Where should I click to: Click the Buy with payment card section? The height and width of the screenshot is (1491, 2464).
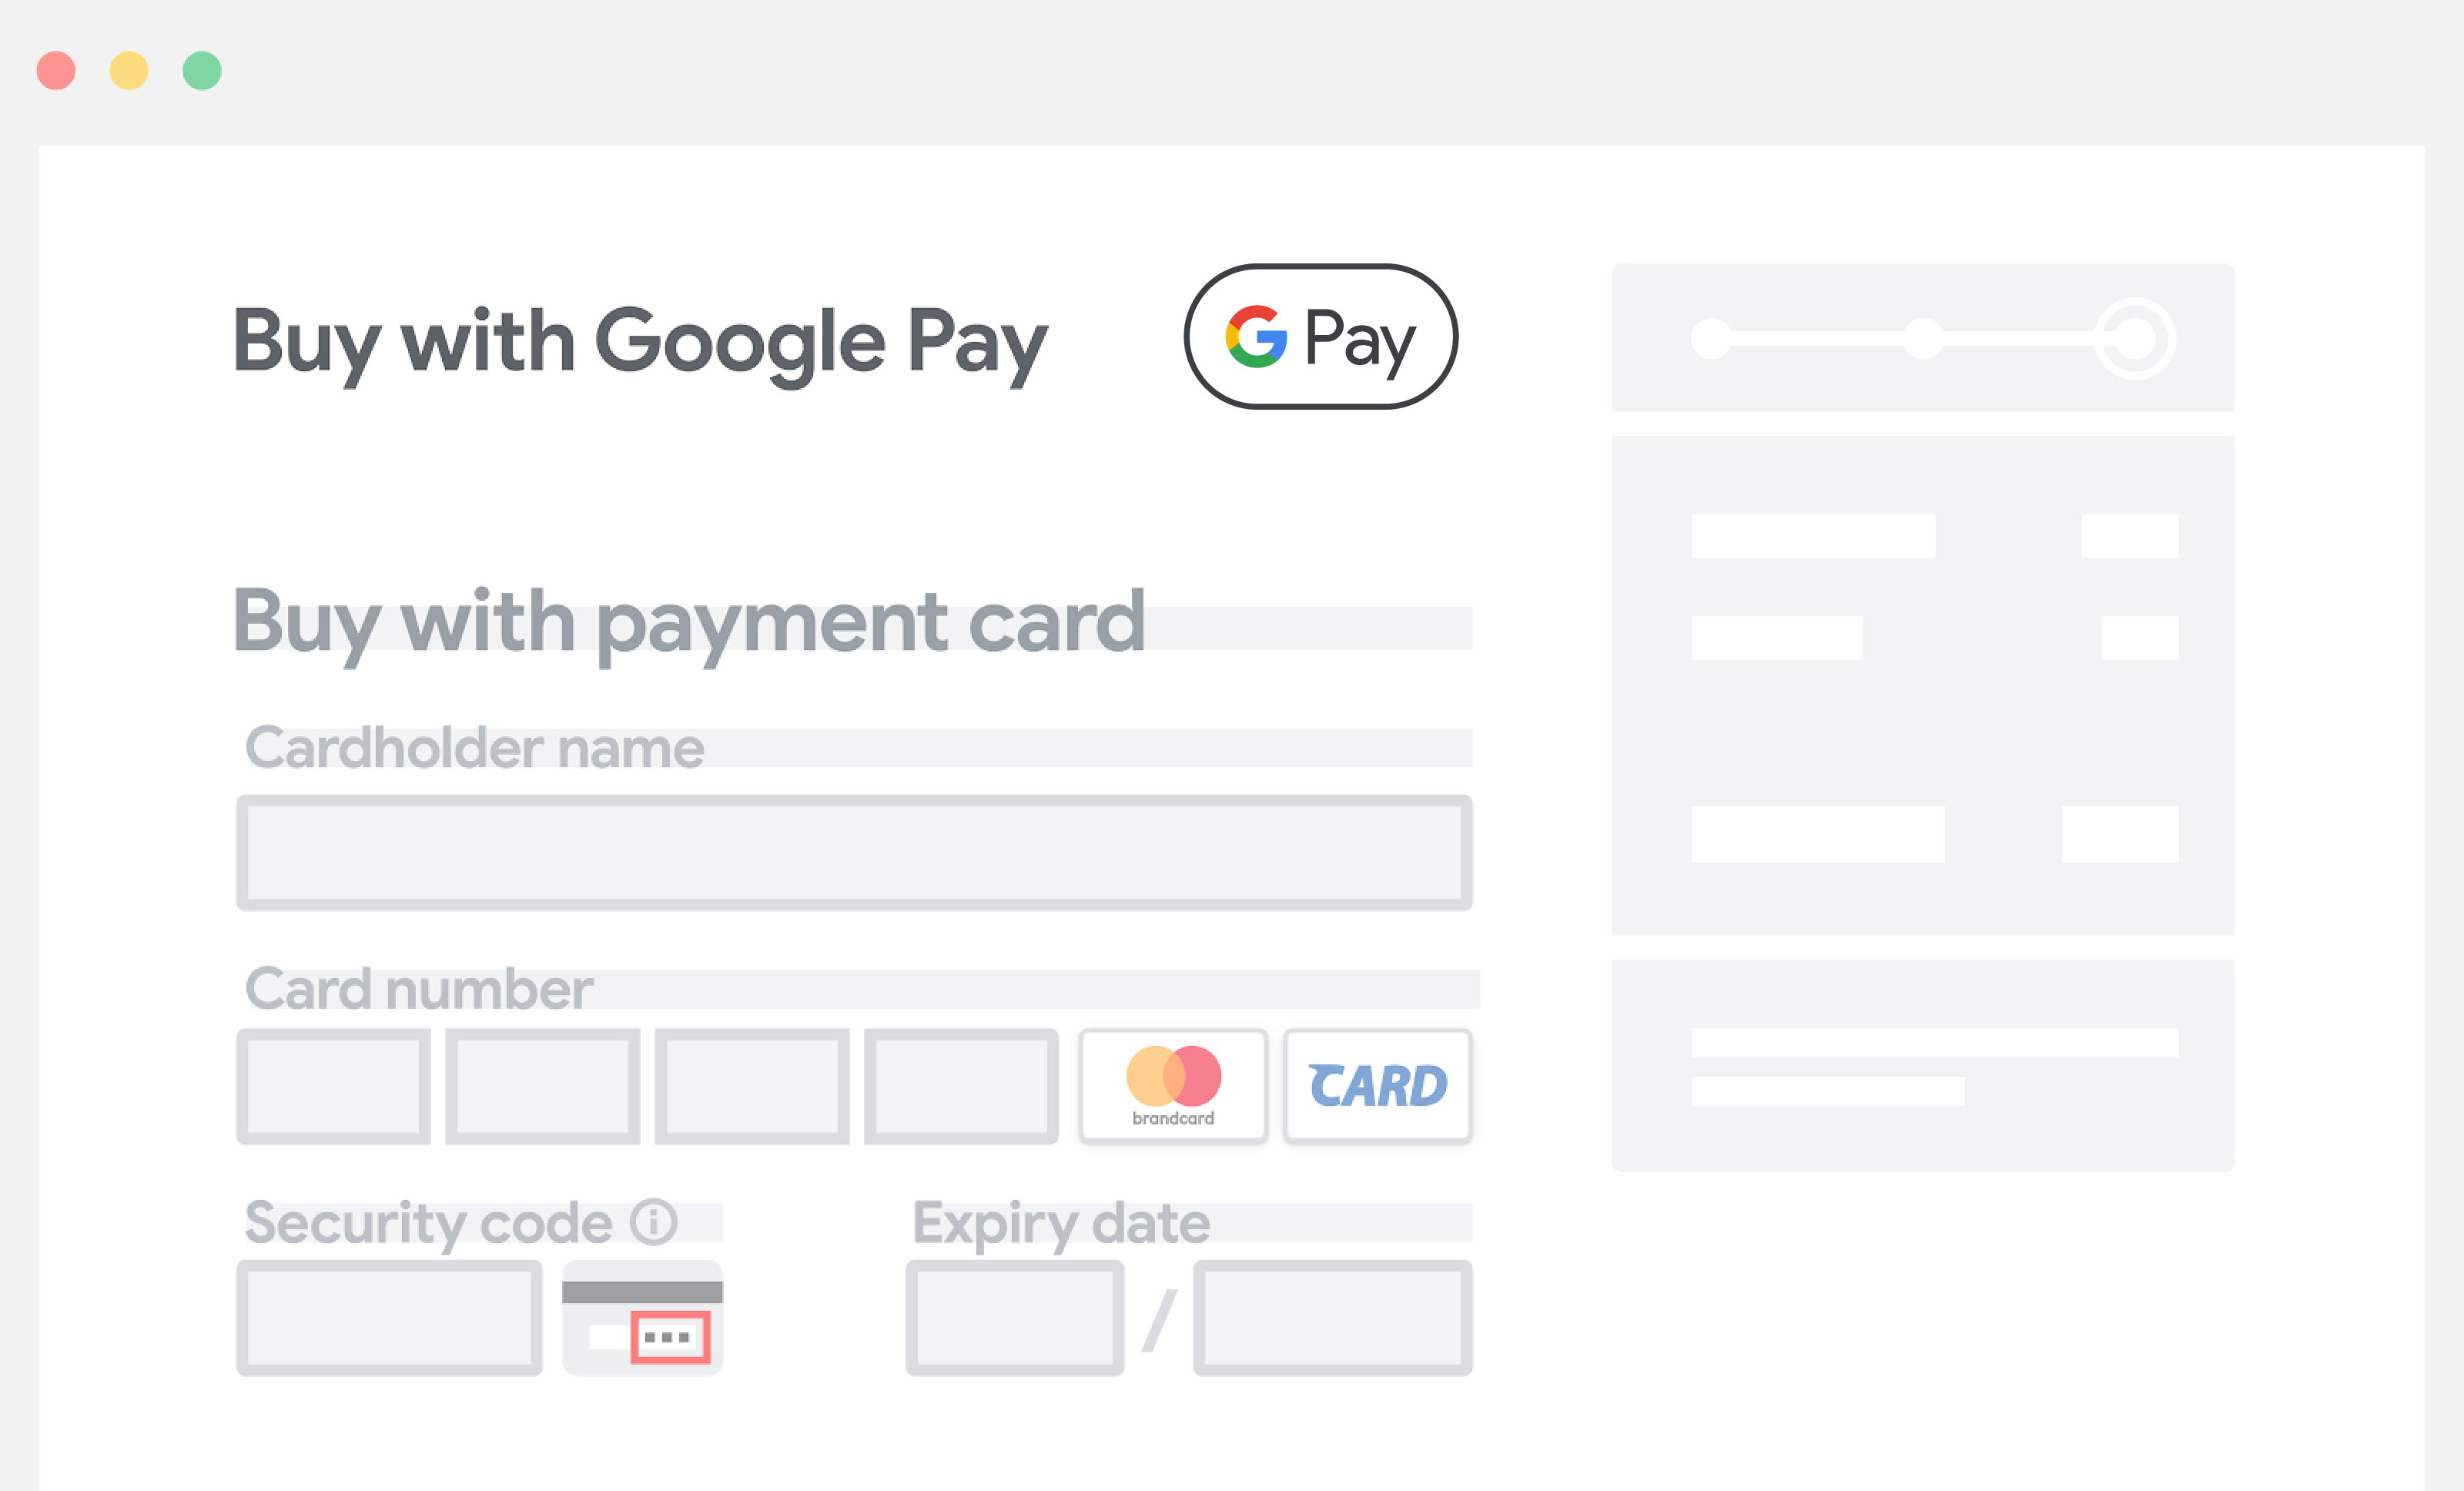[x=686, y=625]
